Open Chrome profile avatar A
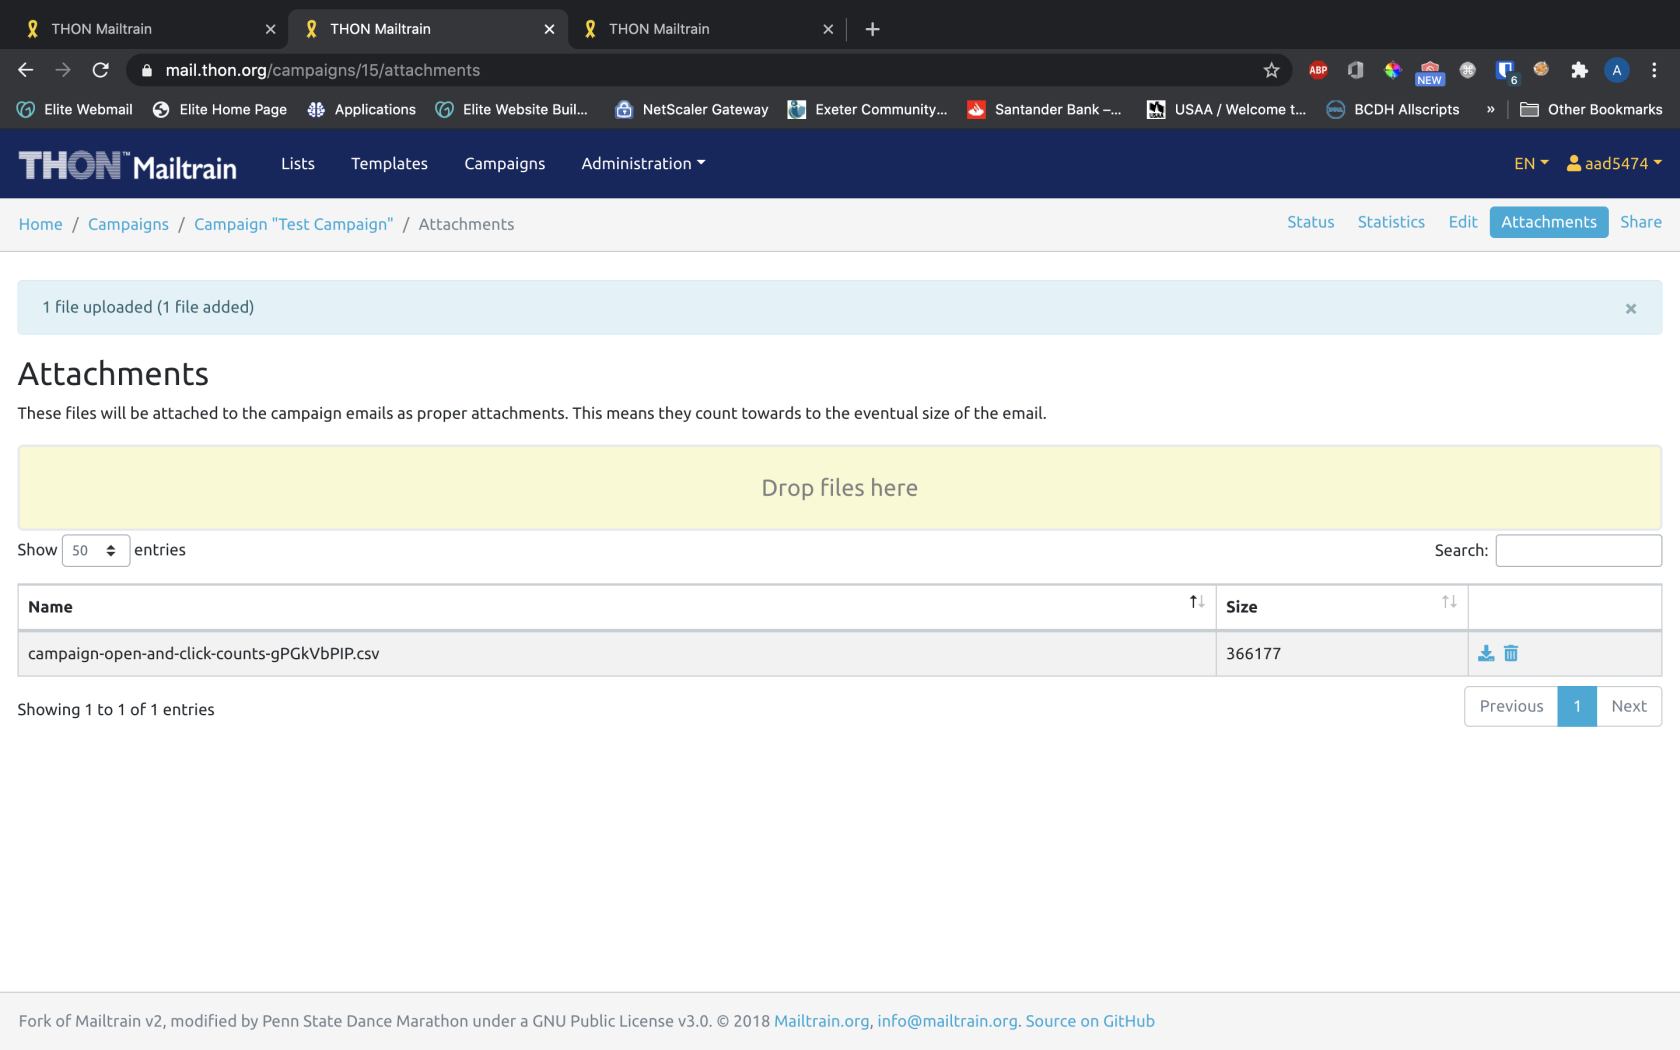 (x=1616, y=70)
